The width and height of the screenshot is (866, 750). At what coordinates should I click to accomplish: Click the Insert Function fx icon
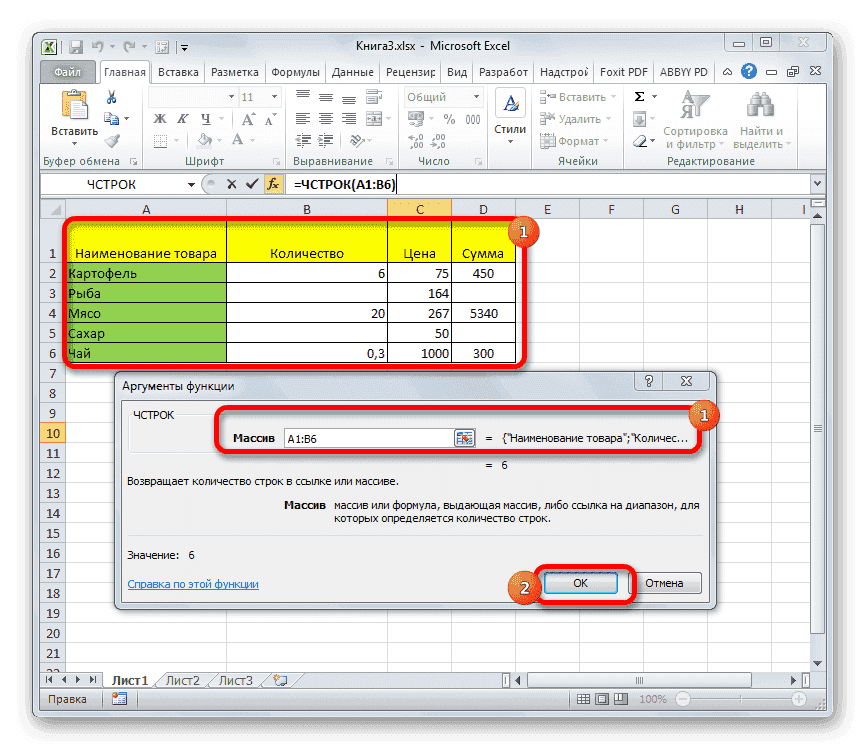pos(274,184)
